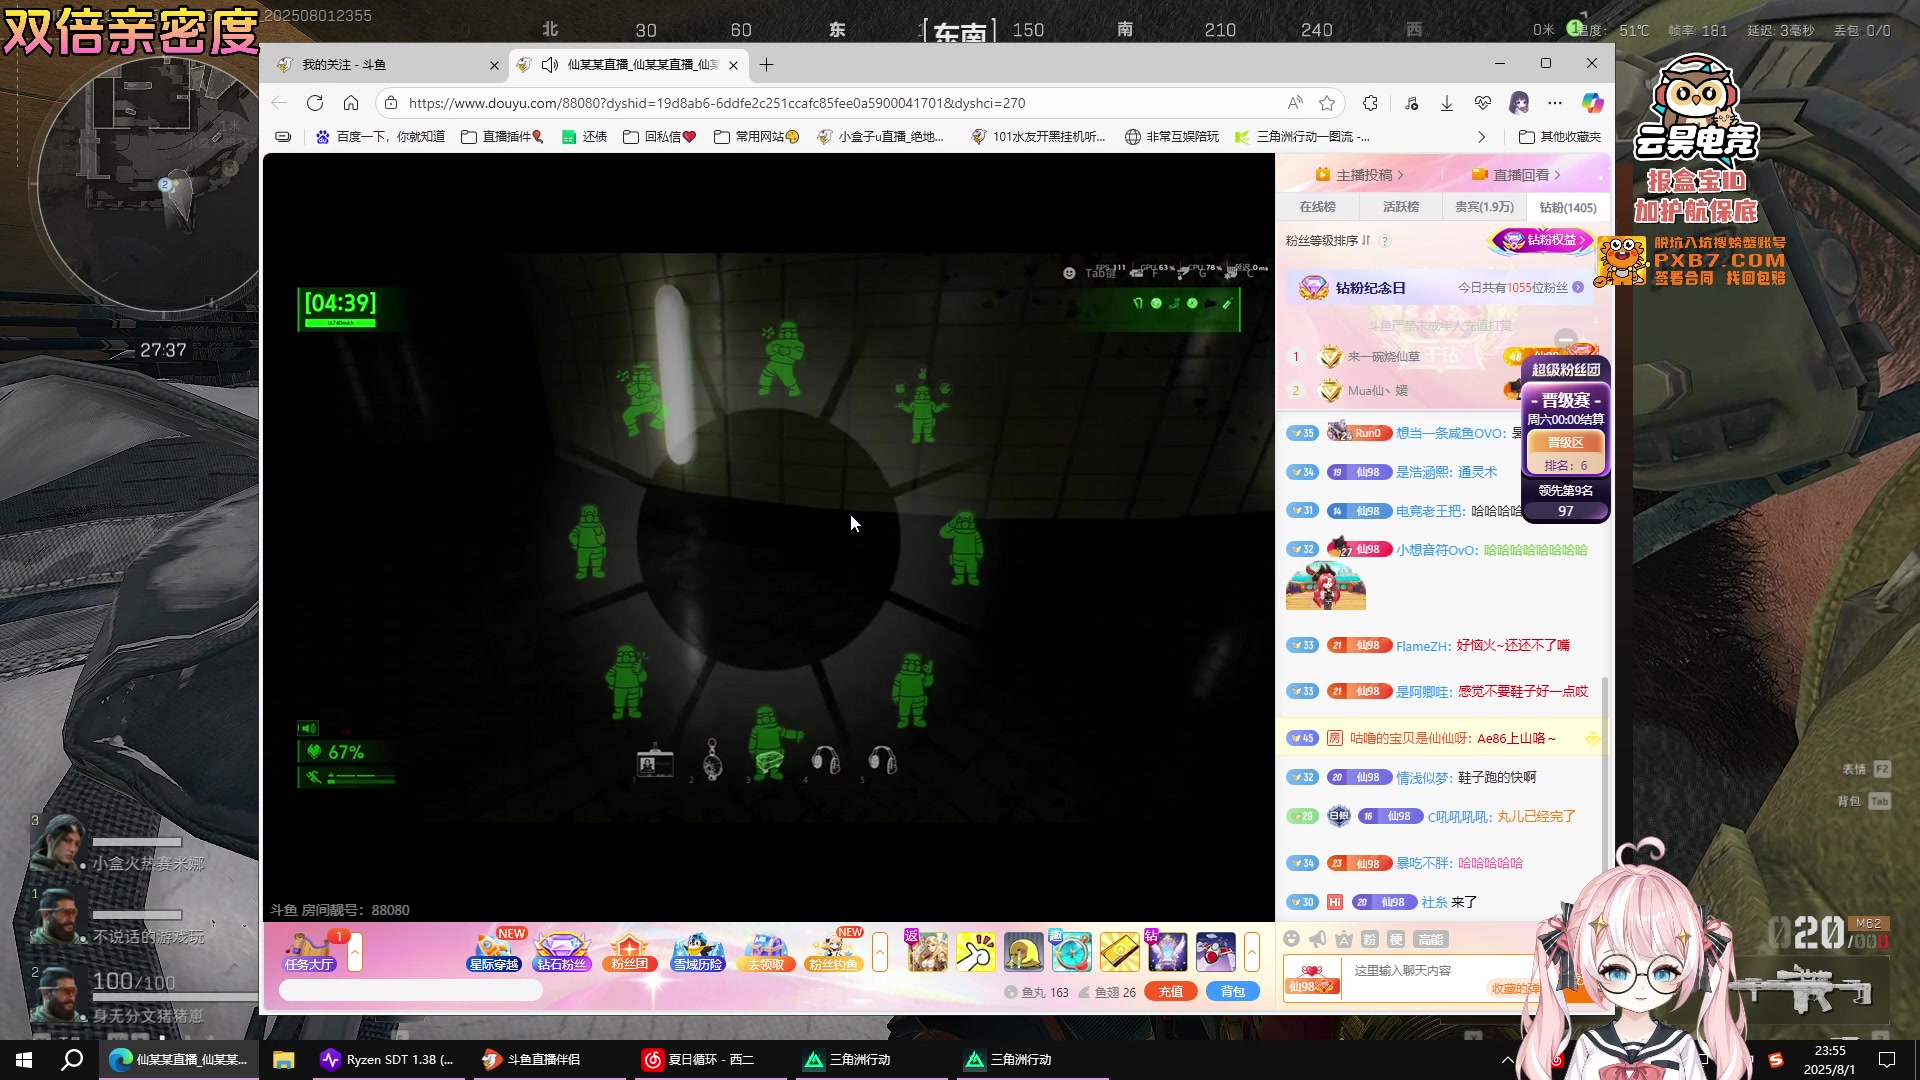Image resolution: width=1920 pixels, height=1080 pixels.
Task: Open the 背包 backpack button
Action: point(1233,992)
